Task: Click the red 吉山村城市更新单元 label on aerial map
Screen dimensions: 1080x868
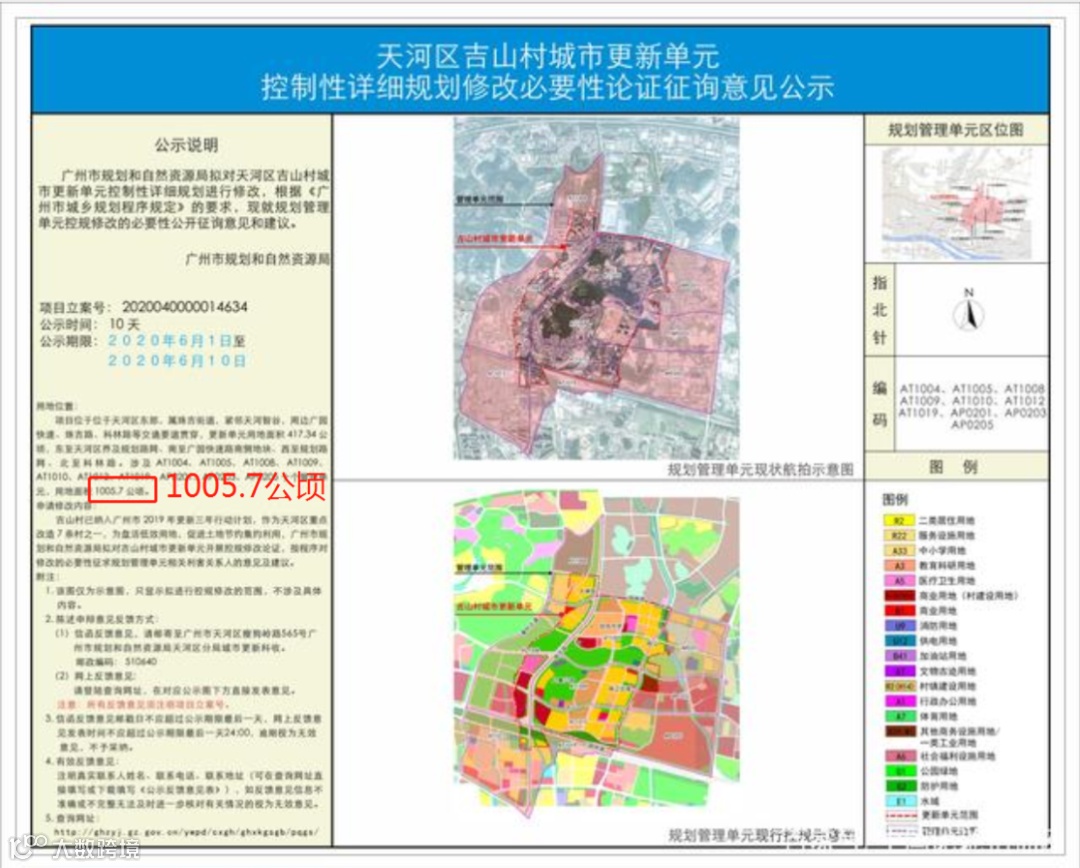Action: click(x=495, y=239)
